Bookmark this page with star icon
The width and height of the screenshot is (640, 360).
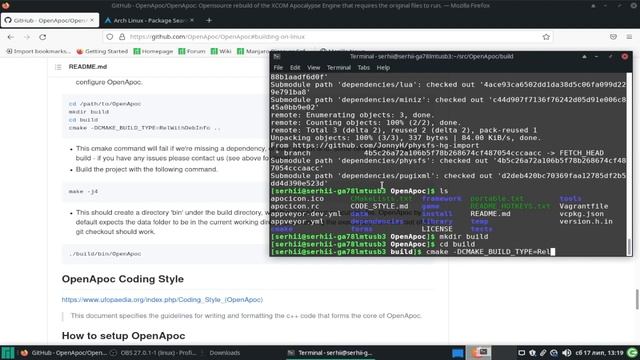(546, 37)
